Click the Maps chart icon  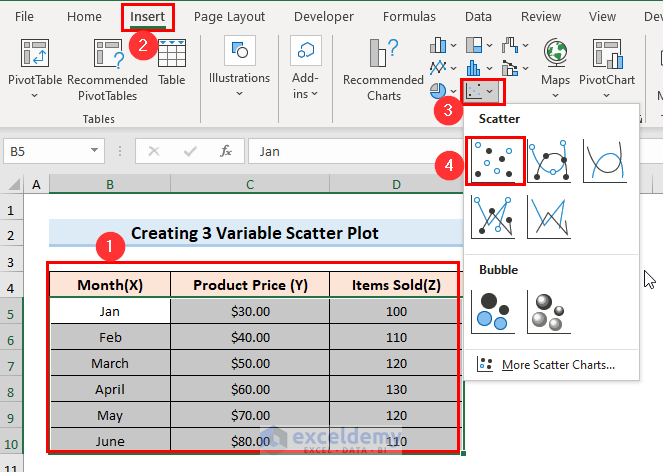tap(555, 53)
